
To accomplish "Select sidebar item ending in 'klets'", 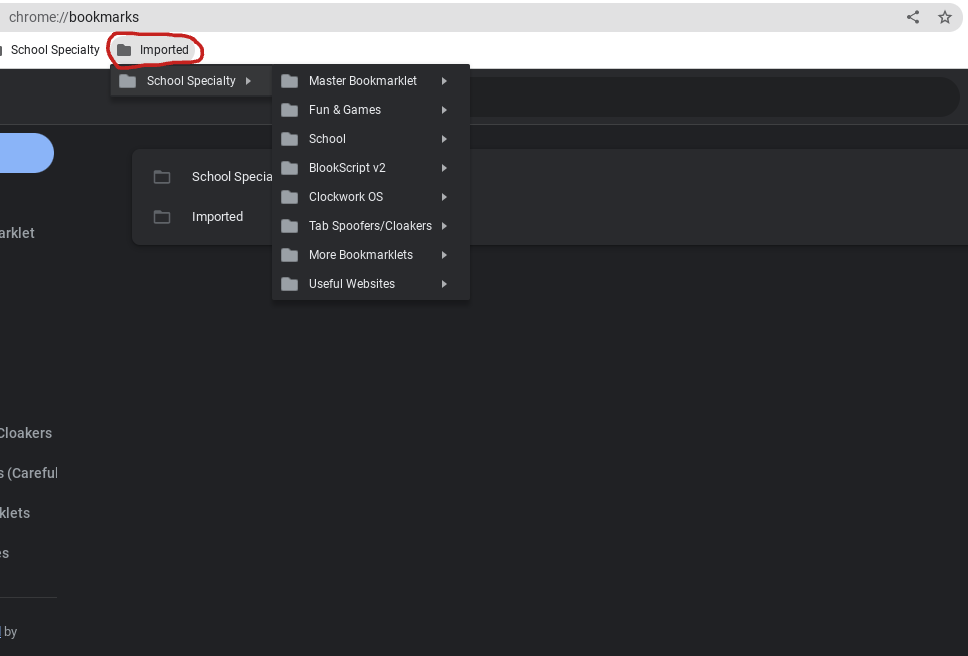I will pyautogui.click(x=15, y=513).
